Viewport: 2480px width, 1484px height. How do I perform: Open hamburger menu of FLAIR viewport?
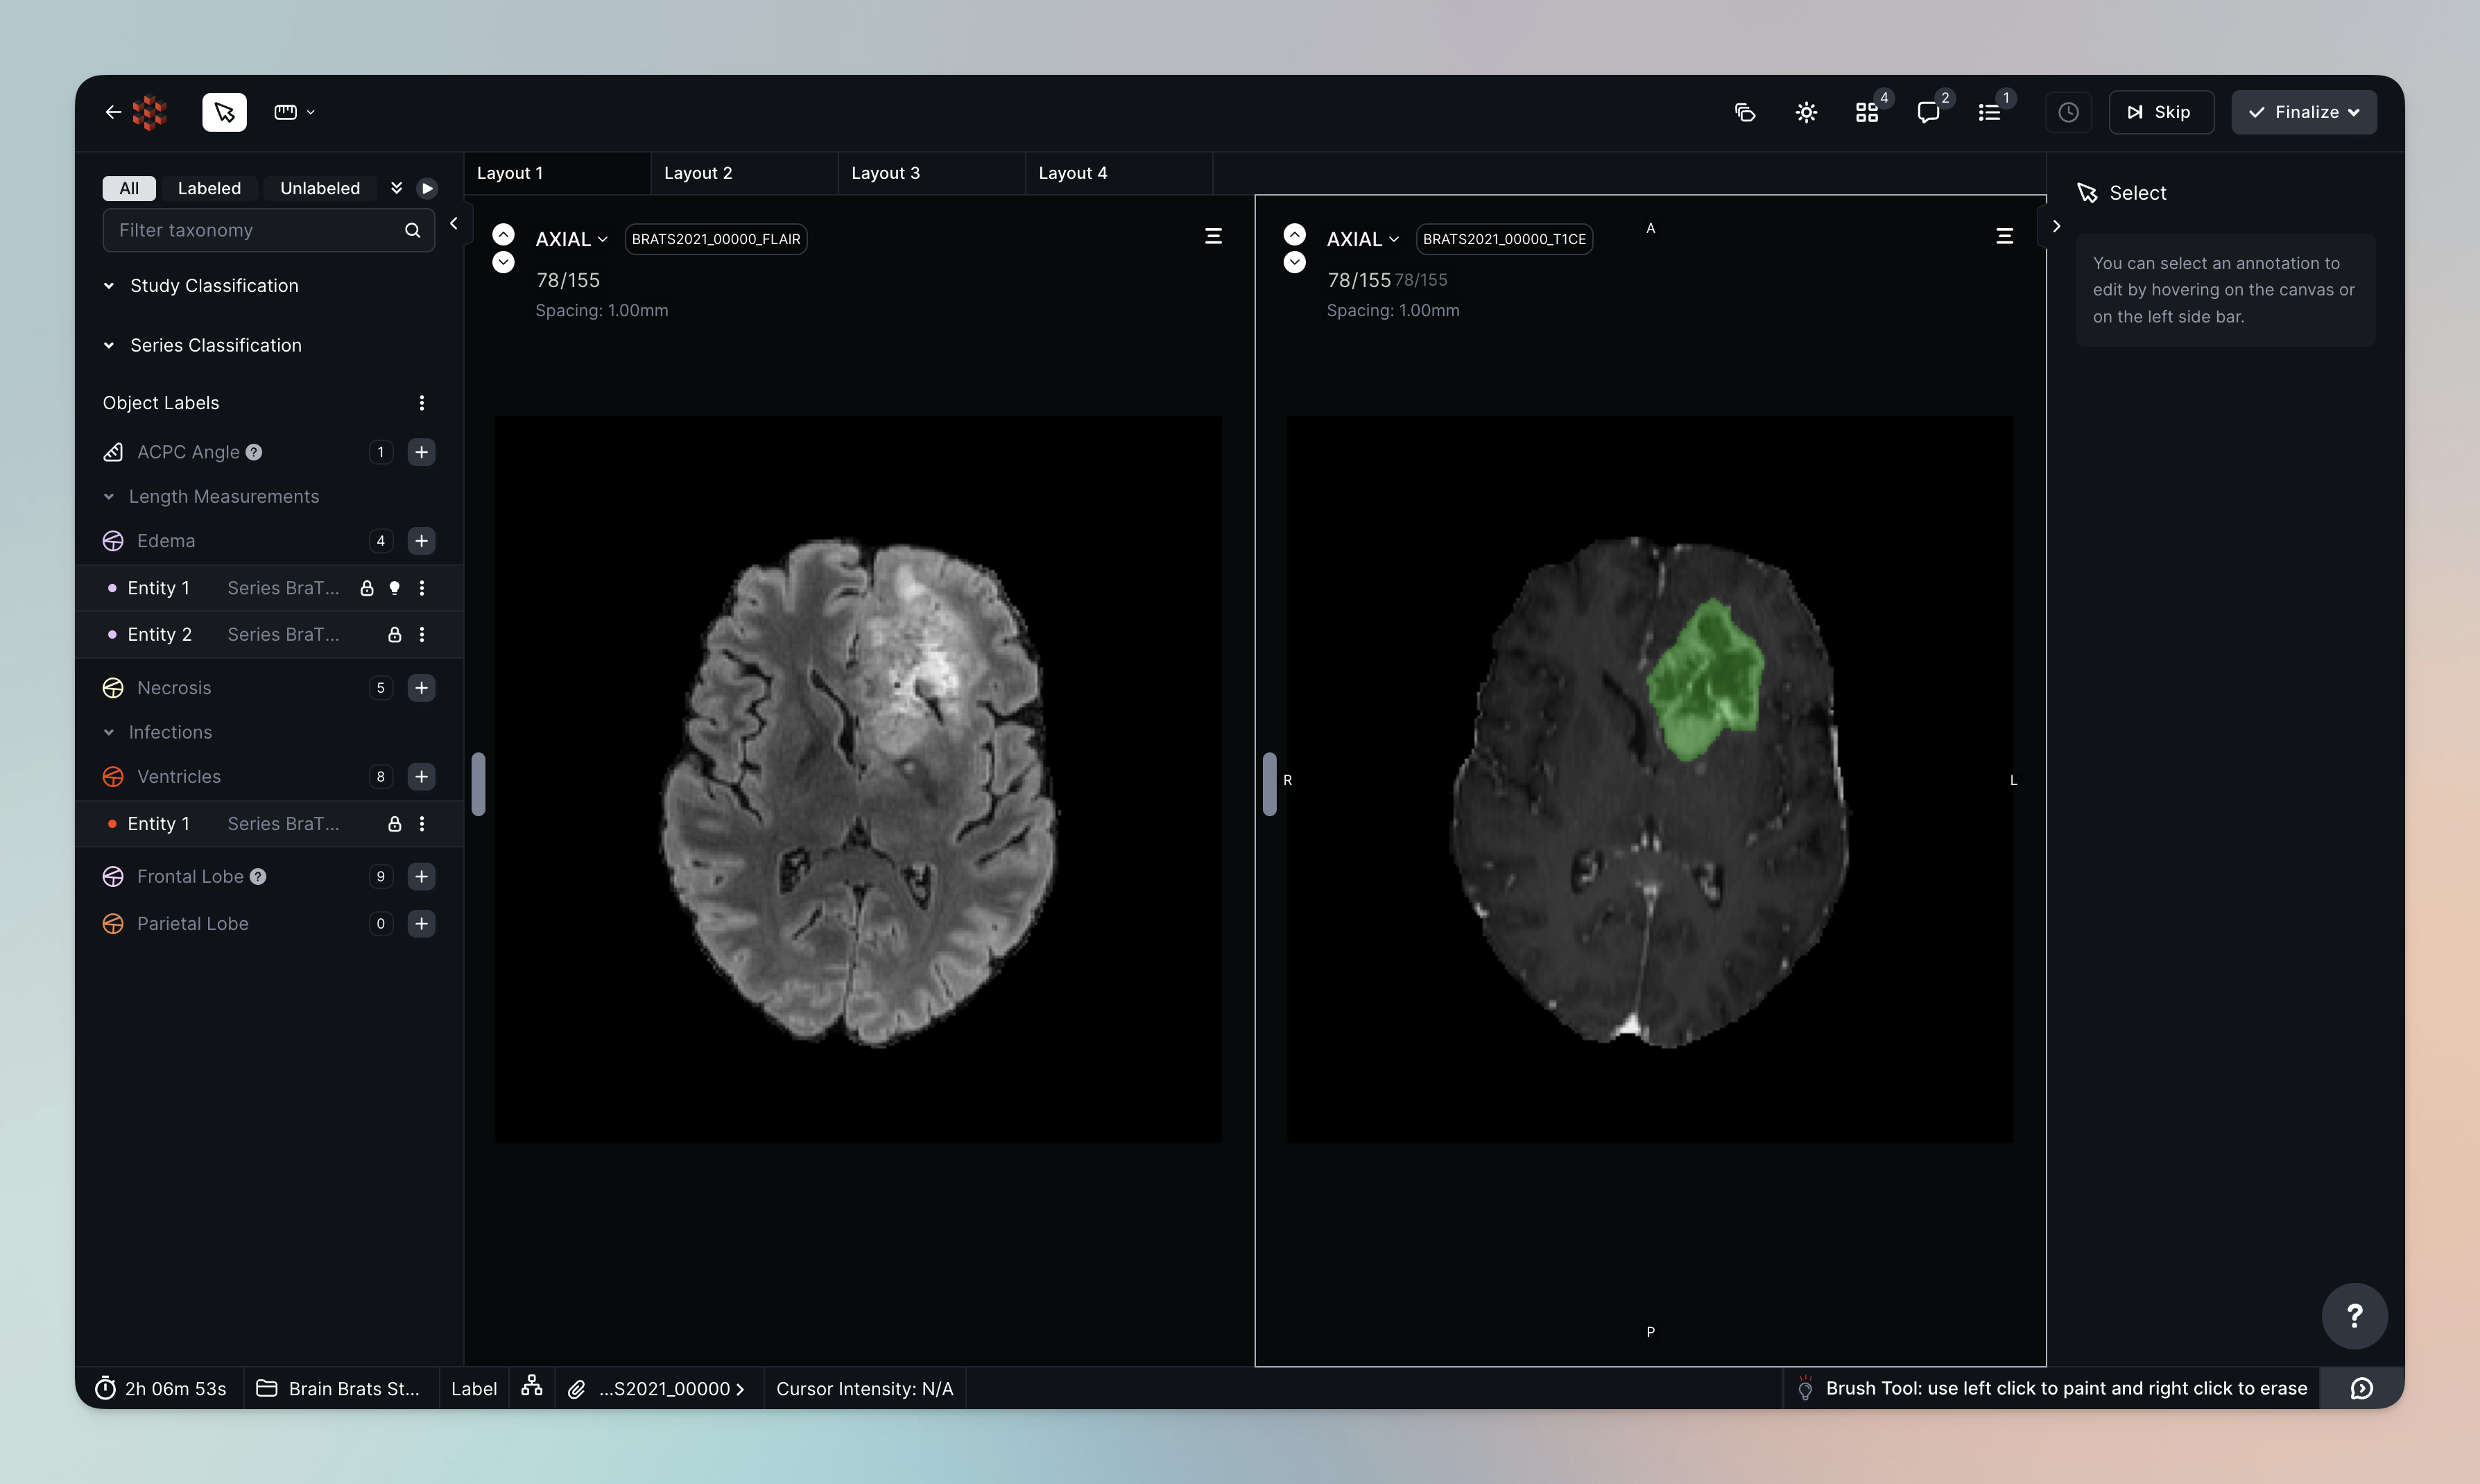1213,236
